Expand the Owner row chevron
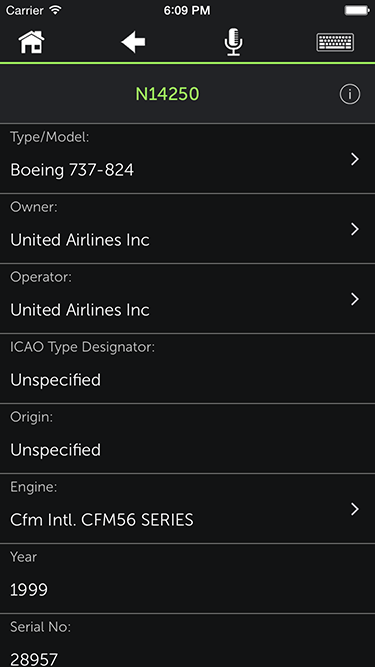Image resolution: width=375 pixels, height=667 pixels. (355, 229)
